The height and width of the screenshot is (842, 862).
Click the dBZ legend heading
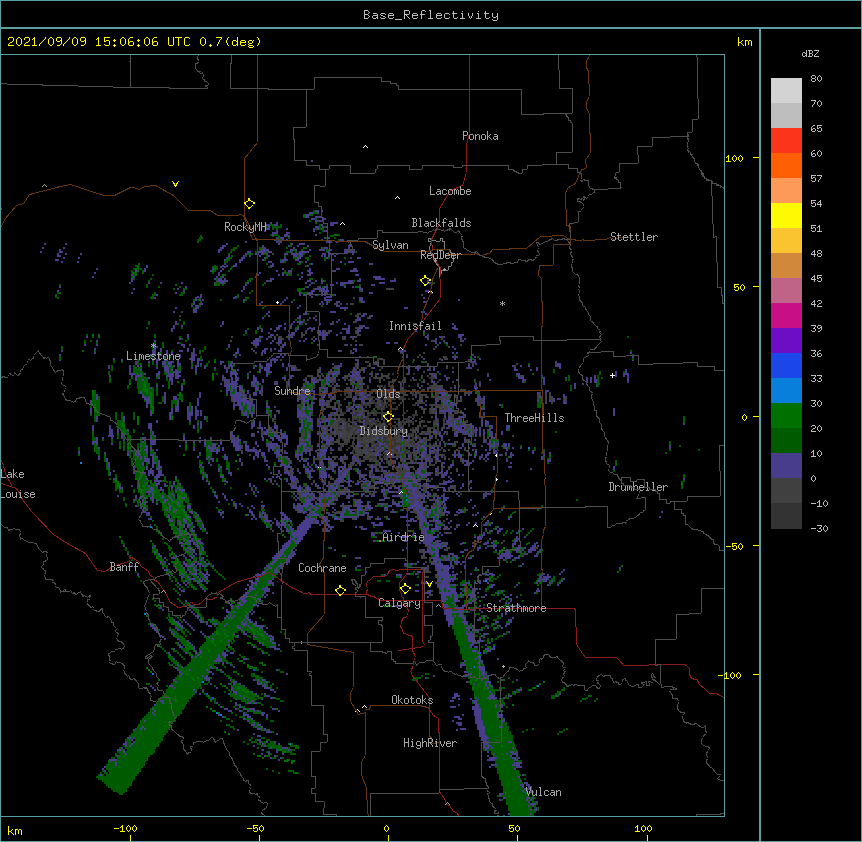pyautogui.click(x=810, y=53)
